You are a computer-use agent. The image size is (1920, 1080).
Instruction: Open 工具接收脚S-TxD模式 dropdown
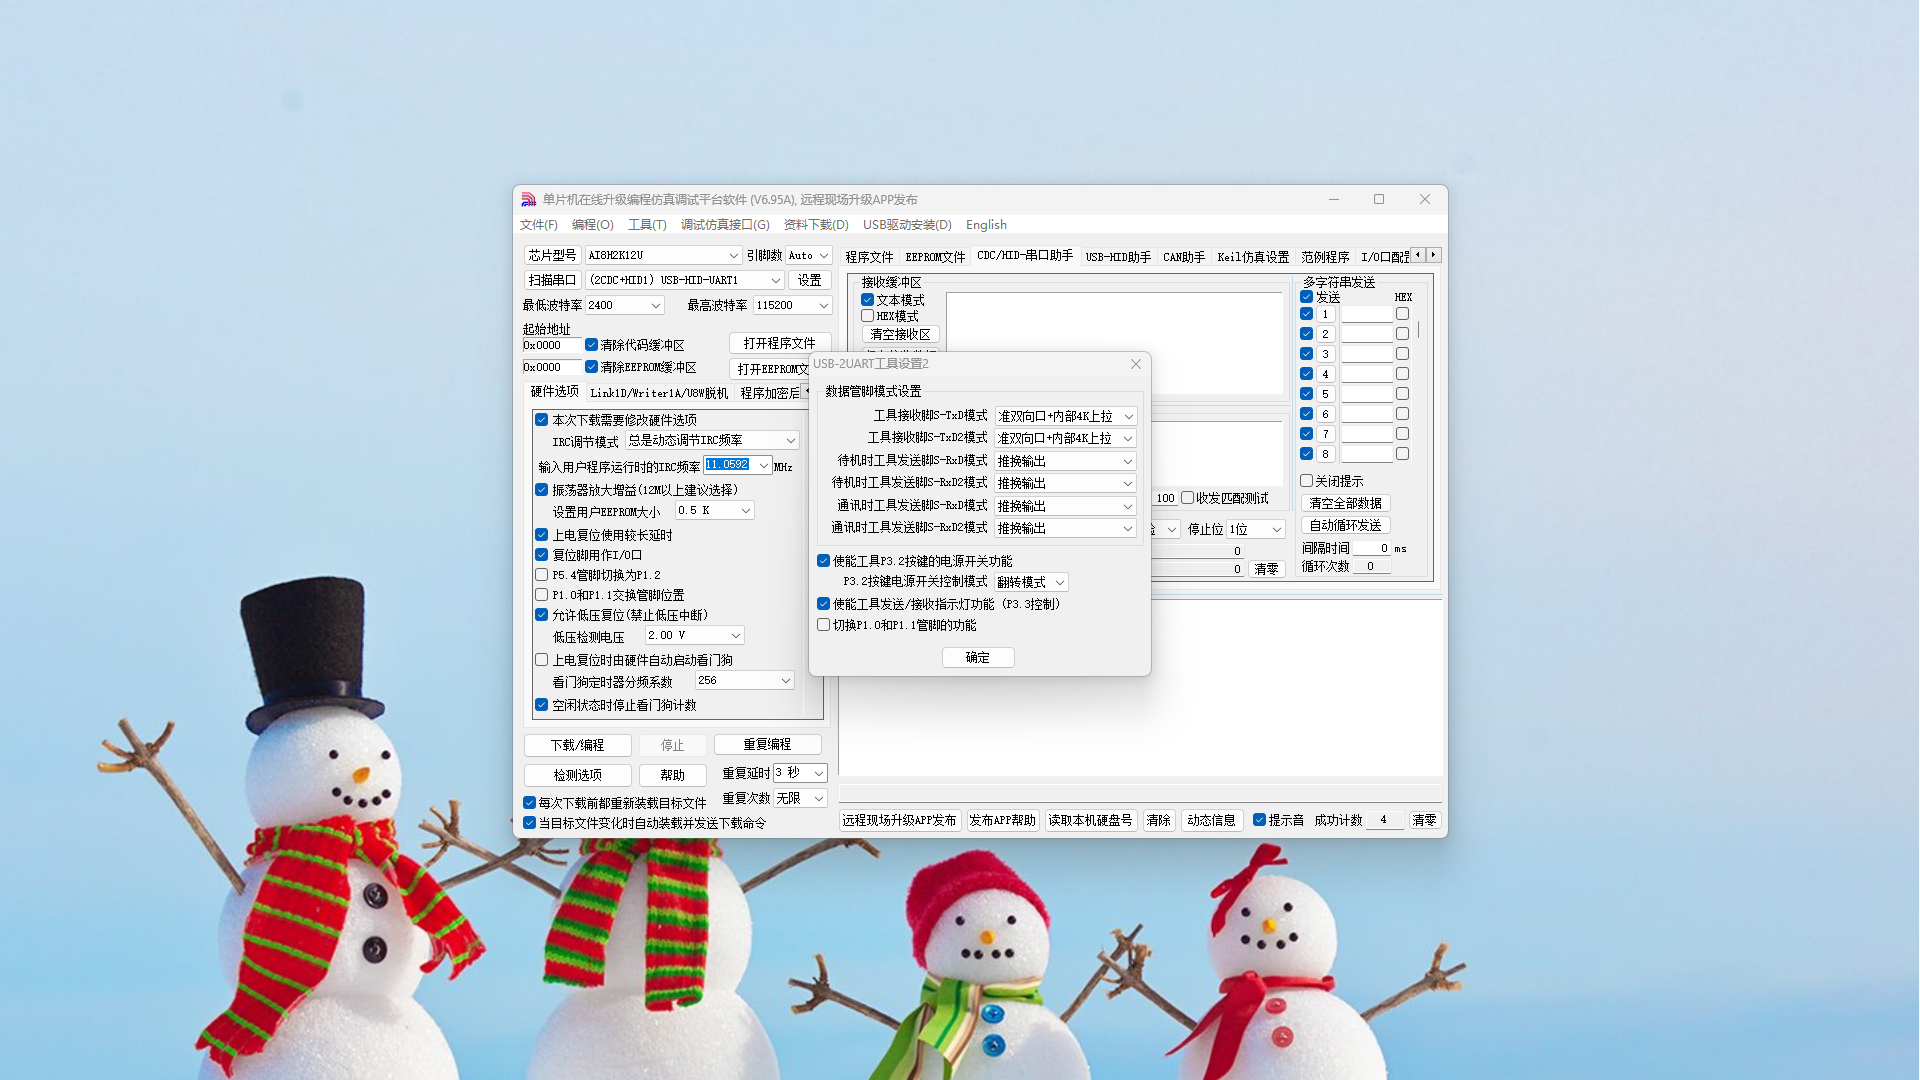point(1065,416)
